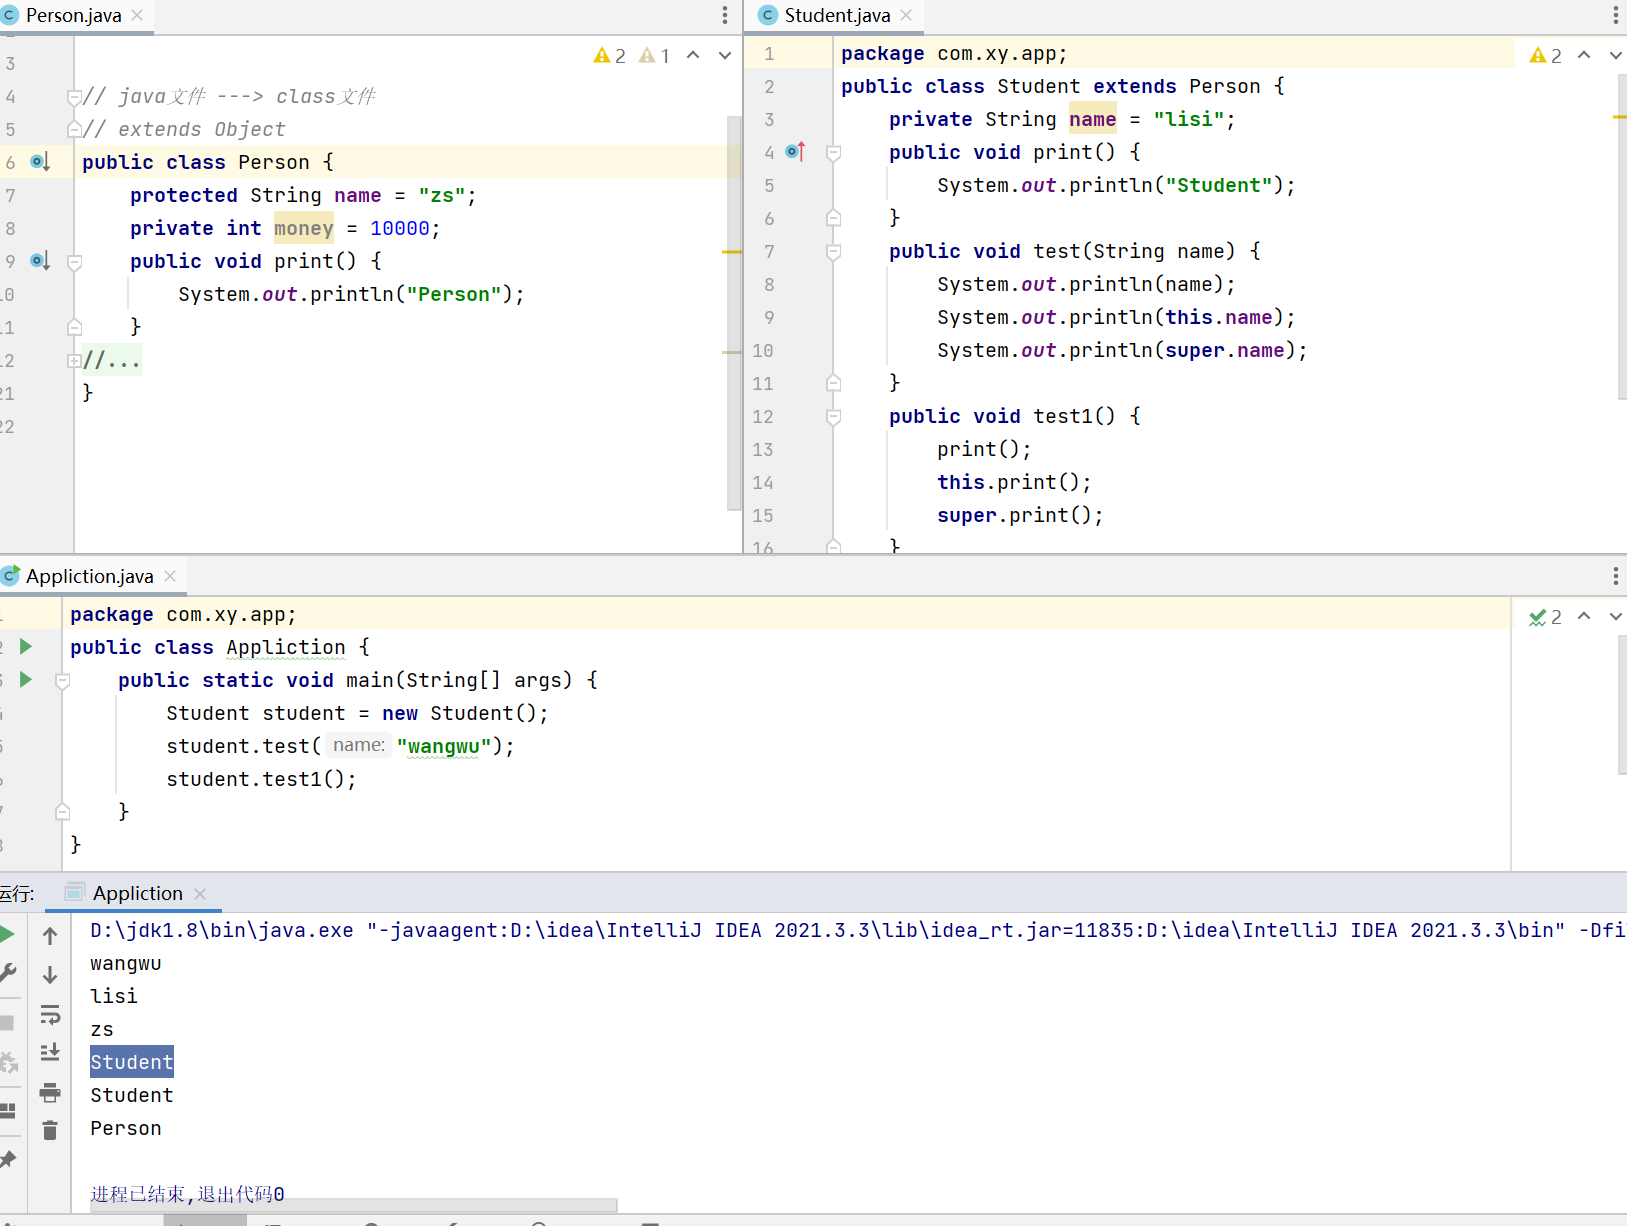Open Person.java editor tab options menu
This screenshot has height=1226, width=1627.
tap(725, 15)
